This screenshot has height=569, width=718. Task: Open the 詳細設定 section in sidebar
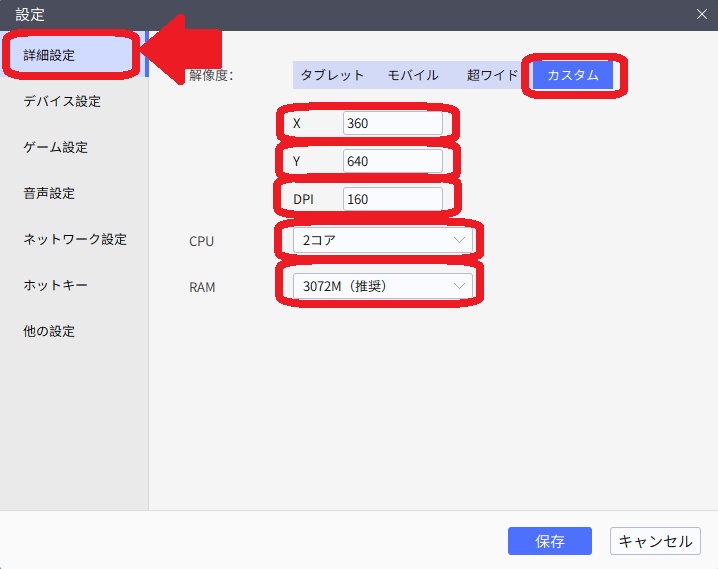coord(50,55)
